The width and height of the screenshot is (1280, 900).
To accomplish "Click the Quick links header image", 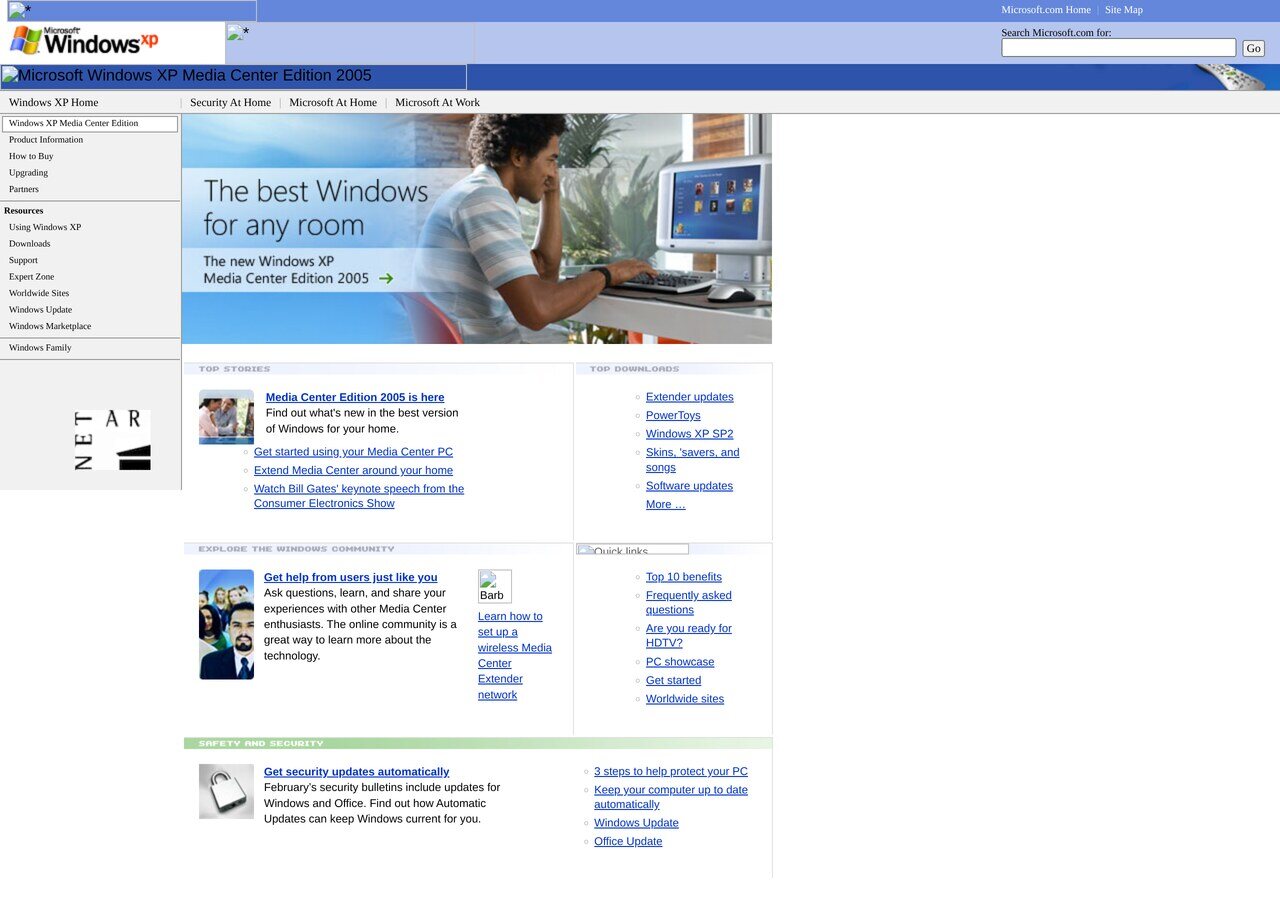I will point(632,550).
